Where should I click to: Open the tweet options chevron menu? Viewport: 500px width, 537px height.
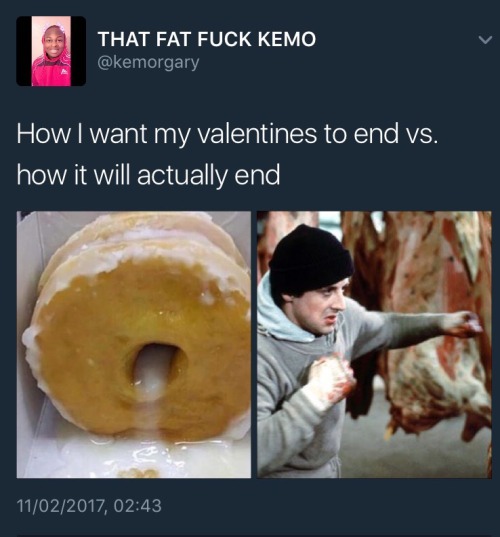[x=485, y=40]
